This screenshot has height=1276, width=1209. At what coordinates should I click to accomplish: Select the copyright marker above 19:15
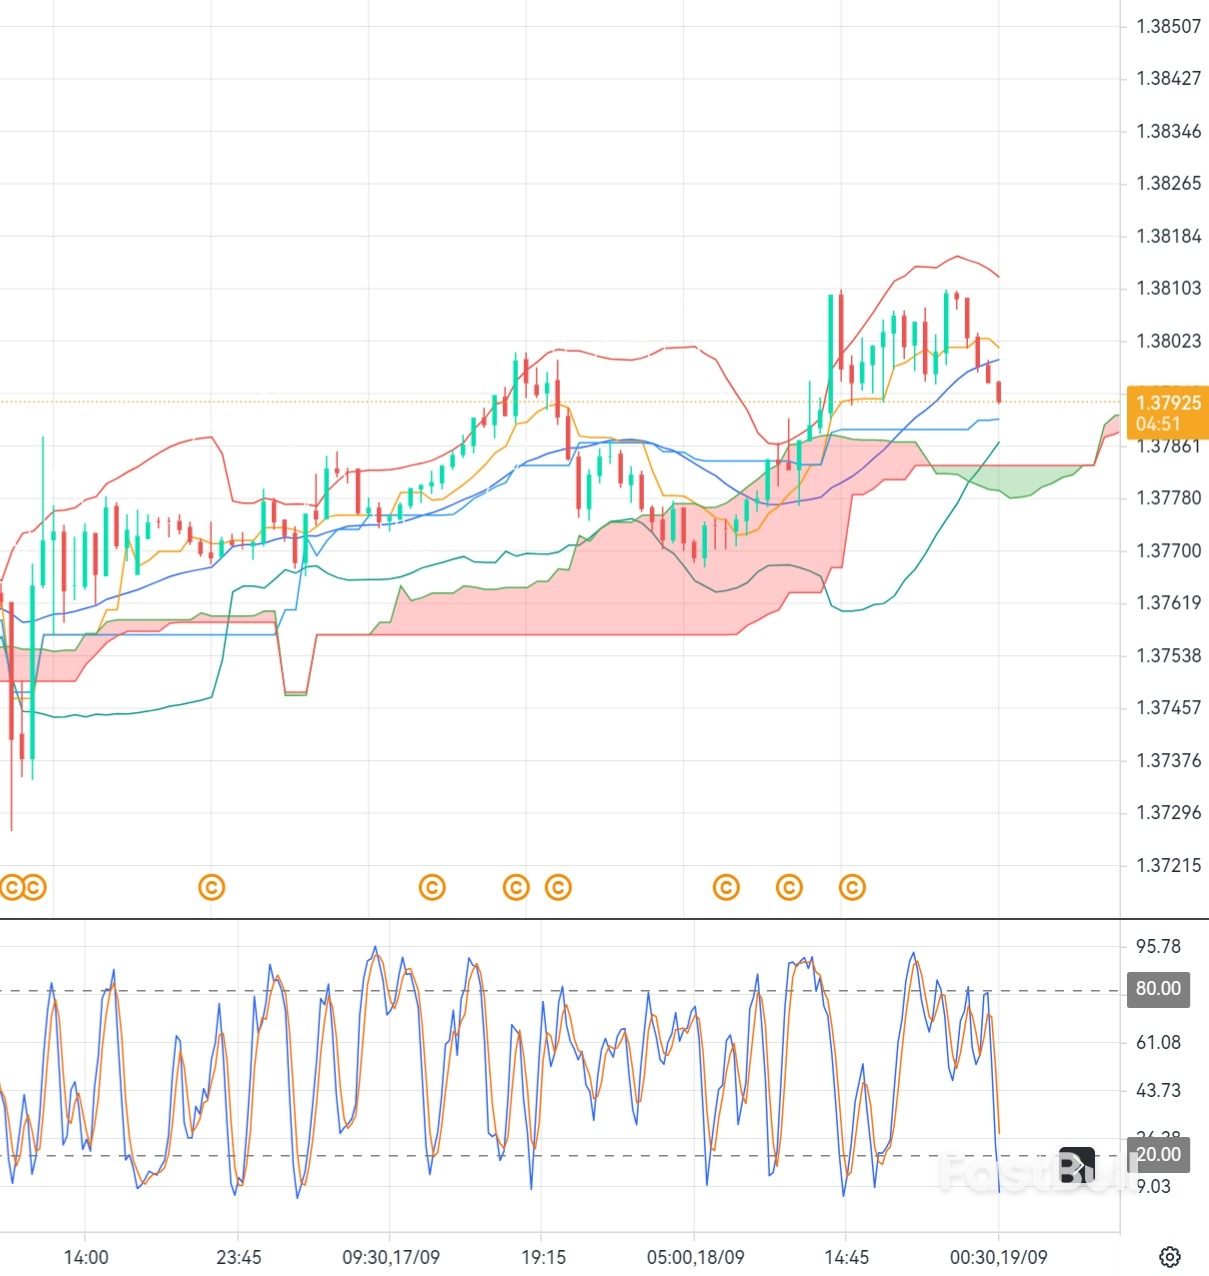click(x=515, y=886)
